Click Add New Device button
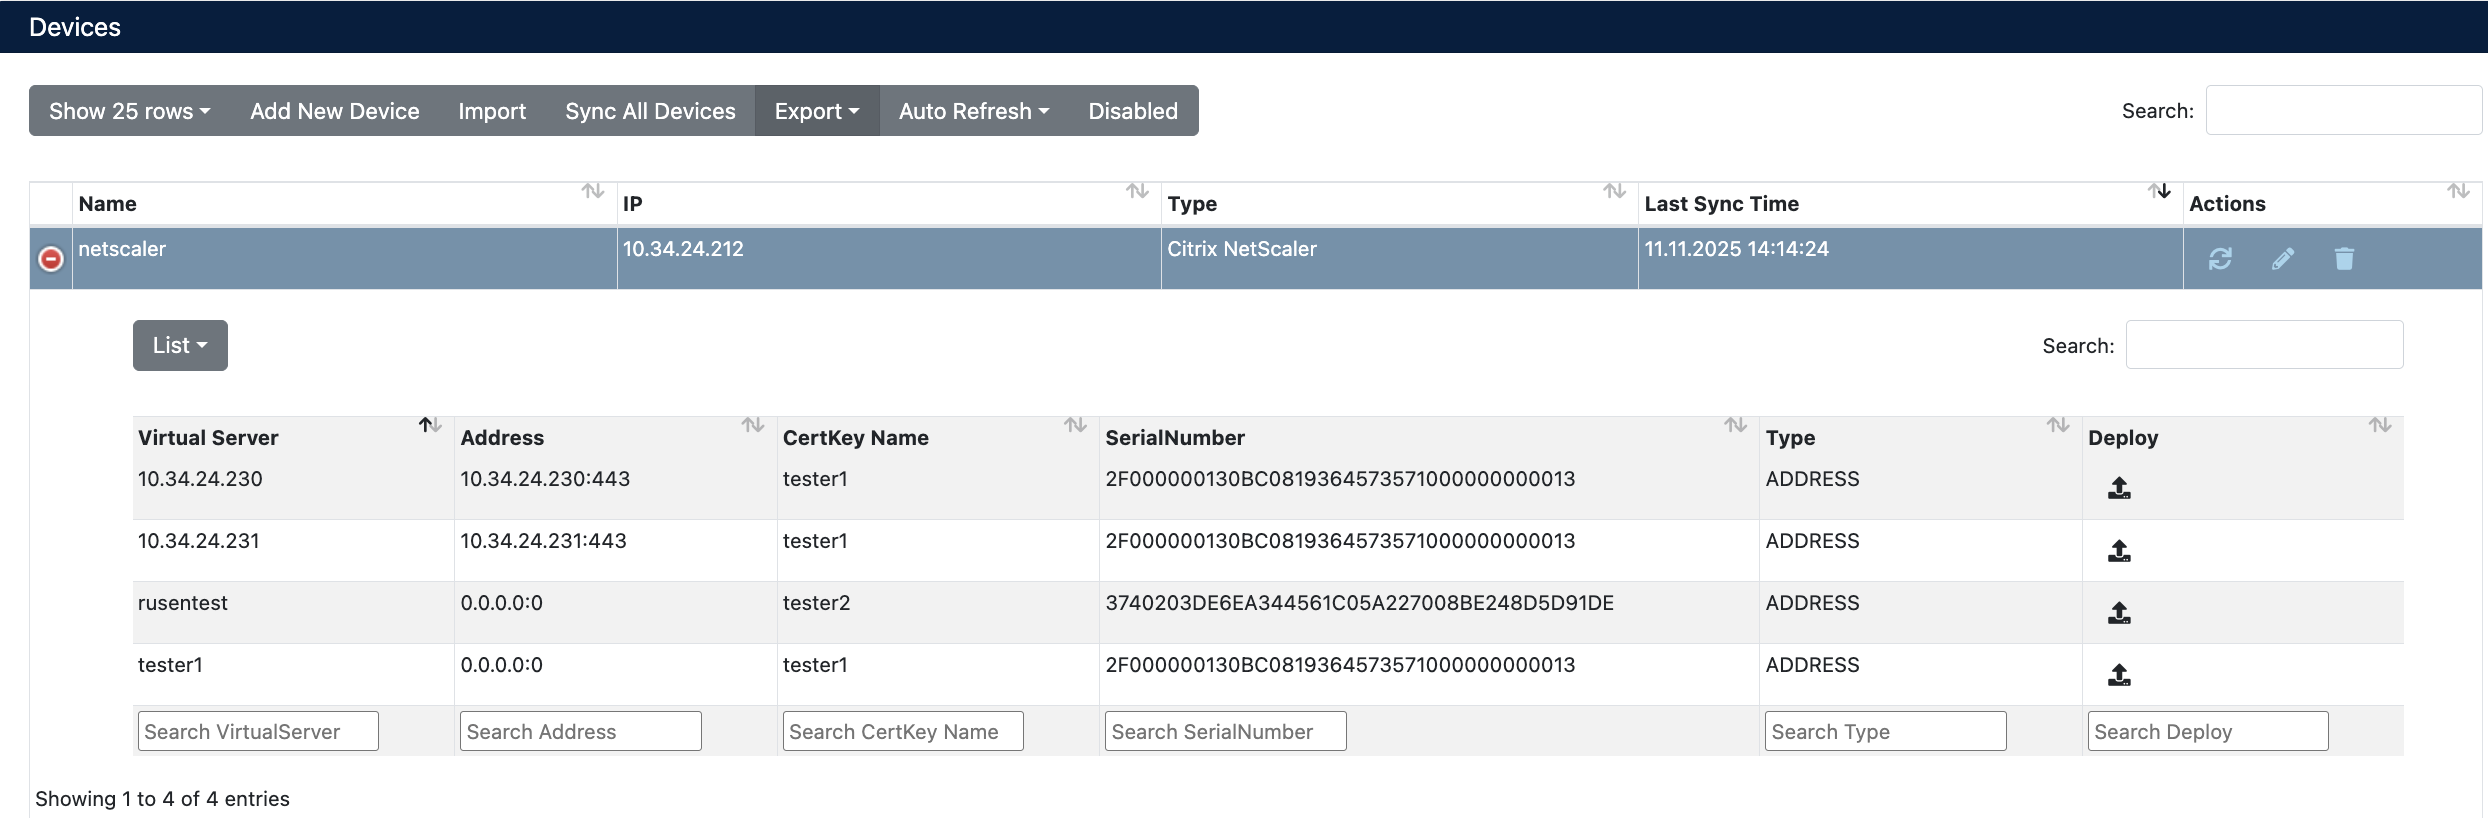 (335, 111)
